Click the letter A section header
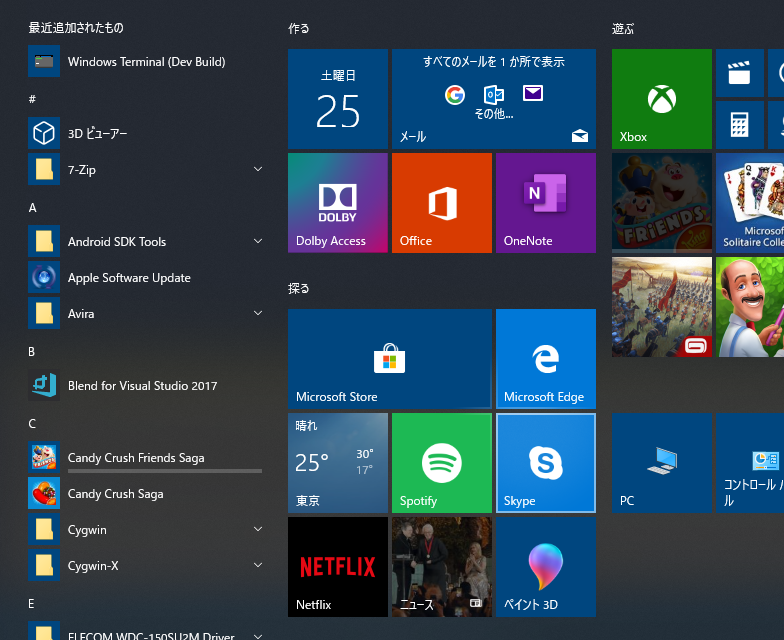Image resolution: width=784 pixels, height=640 pixels. (32, 208)
